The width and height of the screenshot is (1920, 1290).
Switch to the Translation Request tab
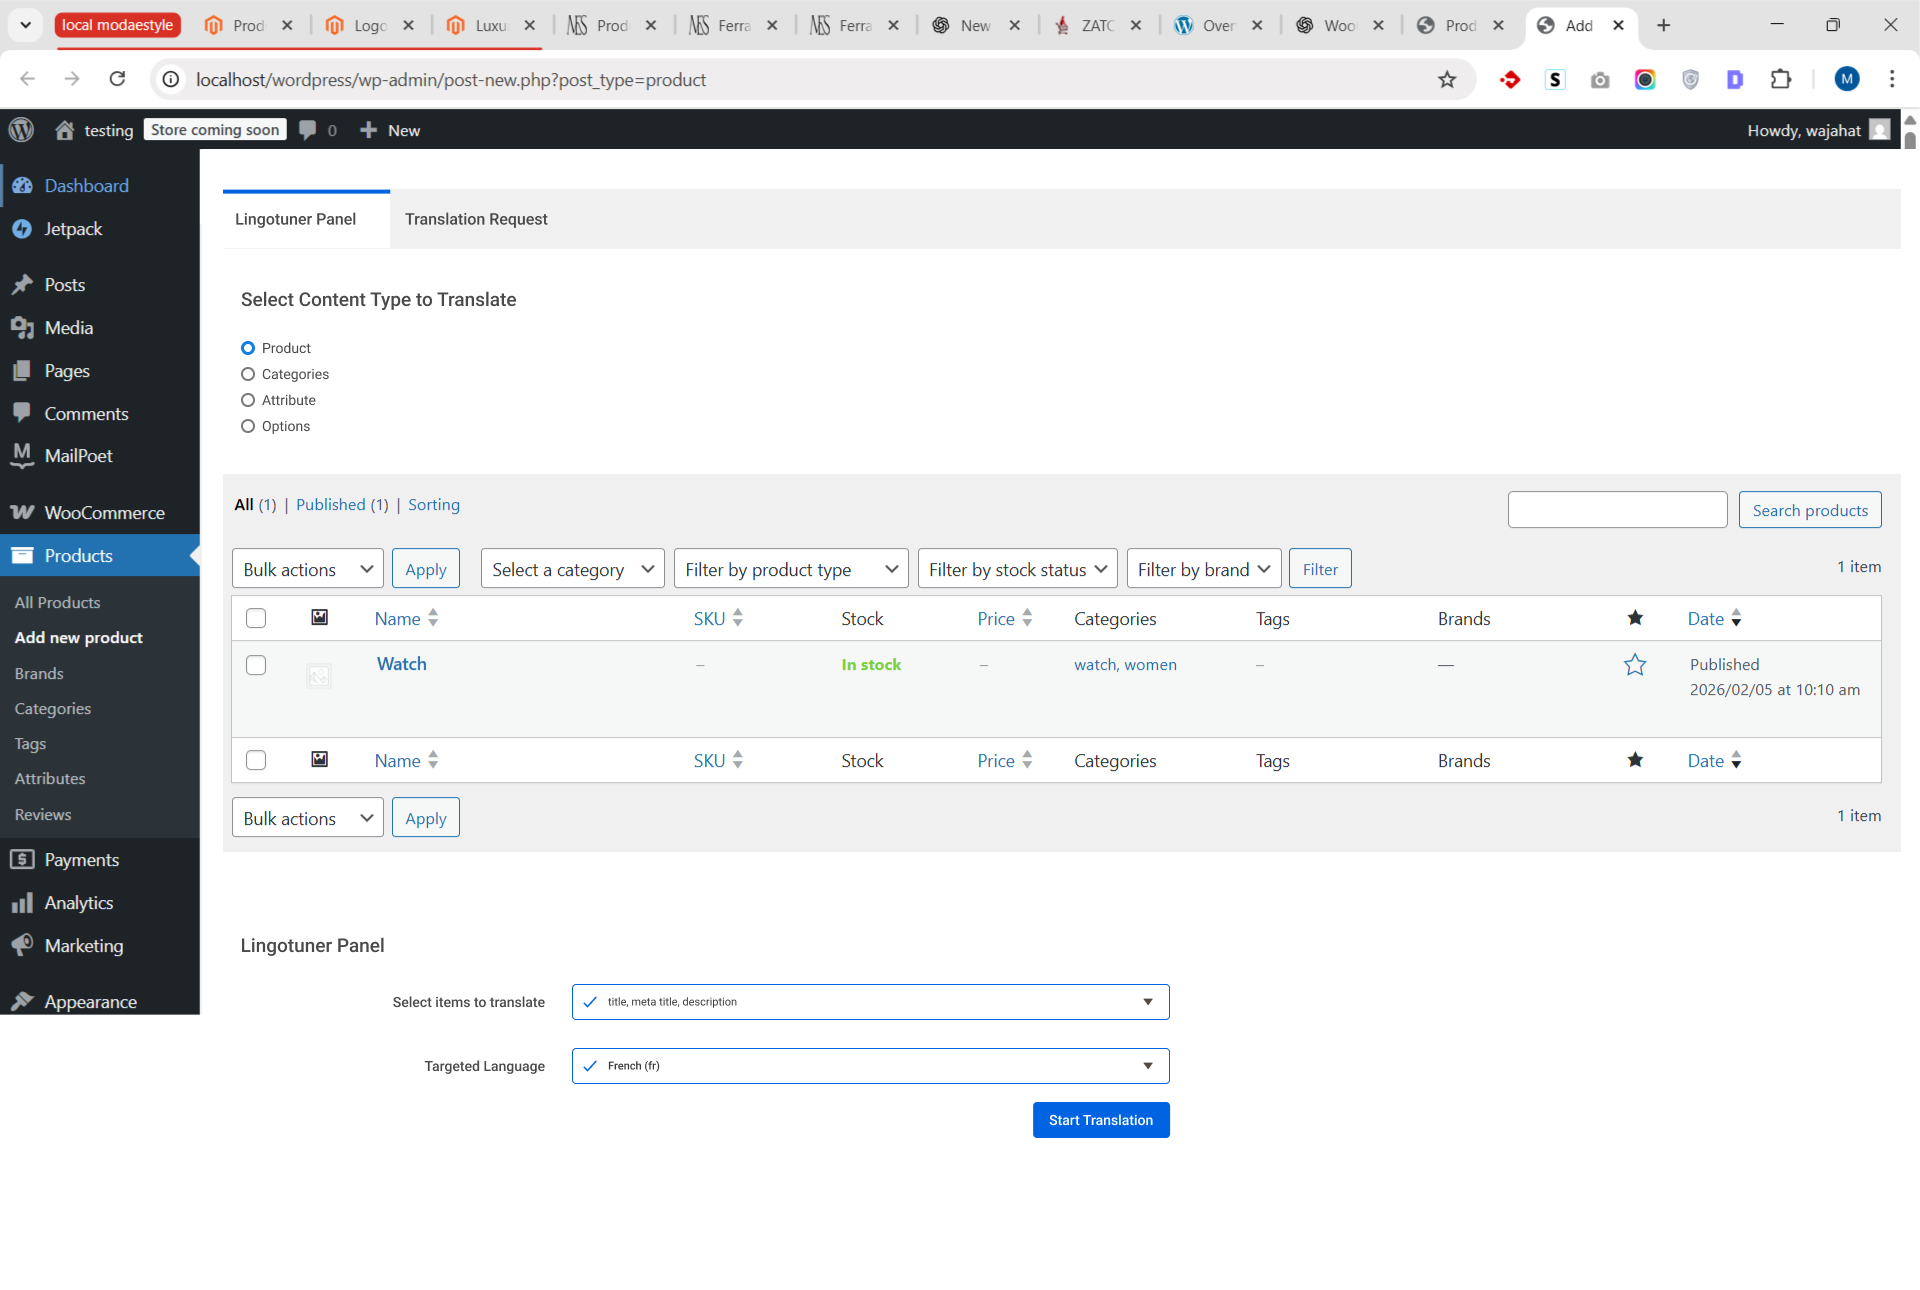pyautogui.click(x=476, y=219)
